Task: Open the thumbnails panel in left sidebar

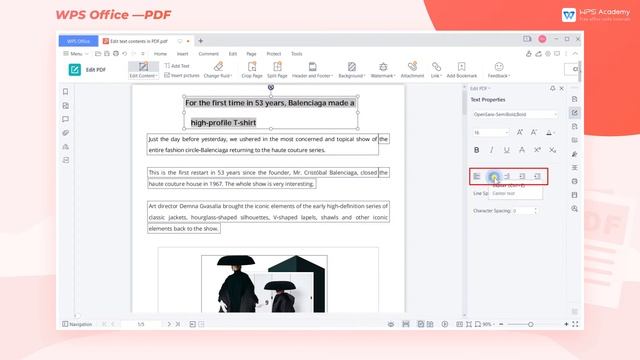Action: [x=65, y=105]
